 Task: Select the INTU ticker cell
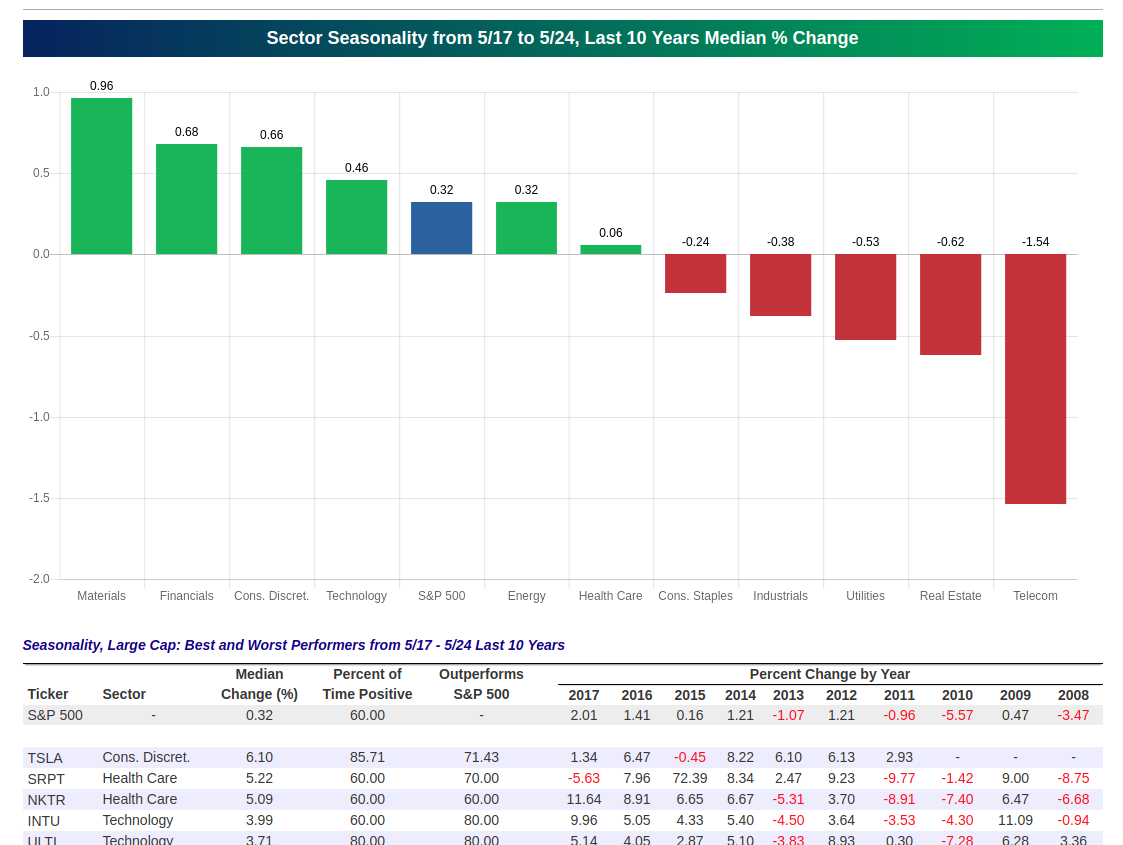tap(44, 821)
